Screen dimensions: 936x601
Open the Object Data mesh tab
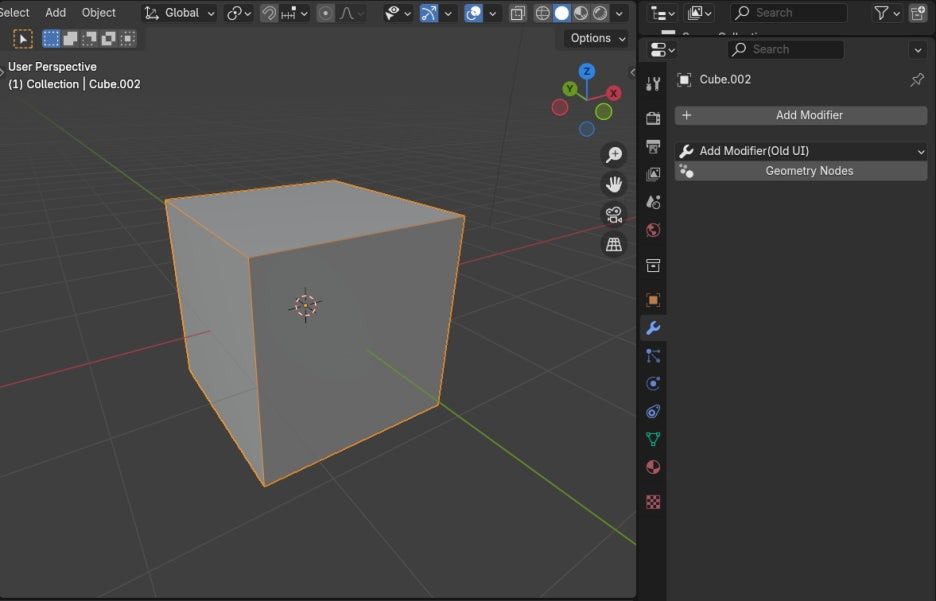[x=653, y=439]
